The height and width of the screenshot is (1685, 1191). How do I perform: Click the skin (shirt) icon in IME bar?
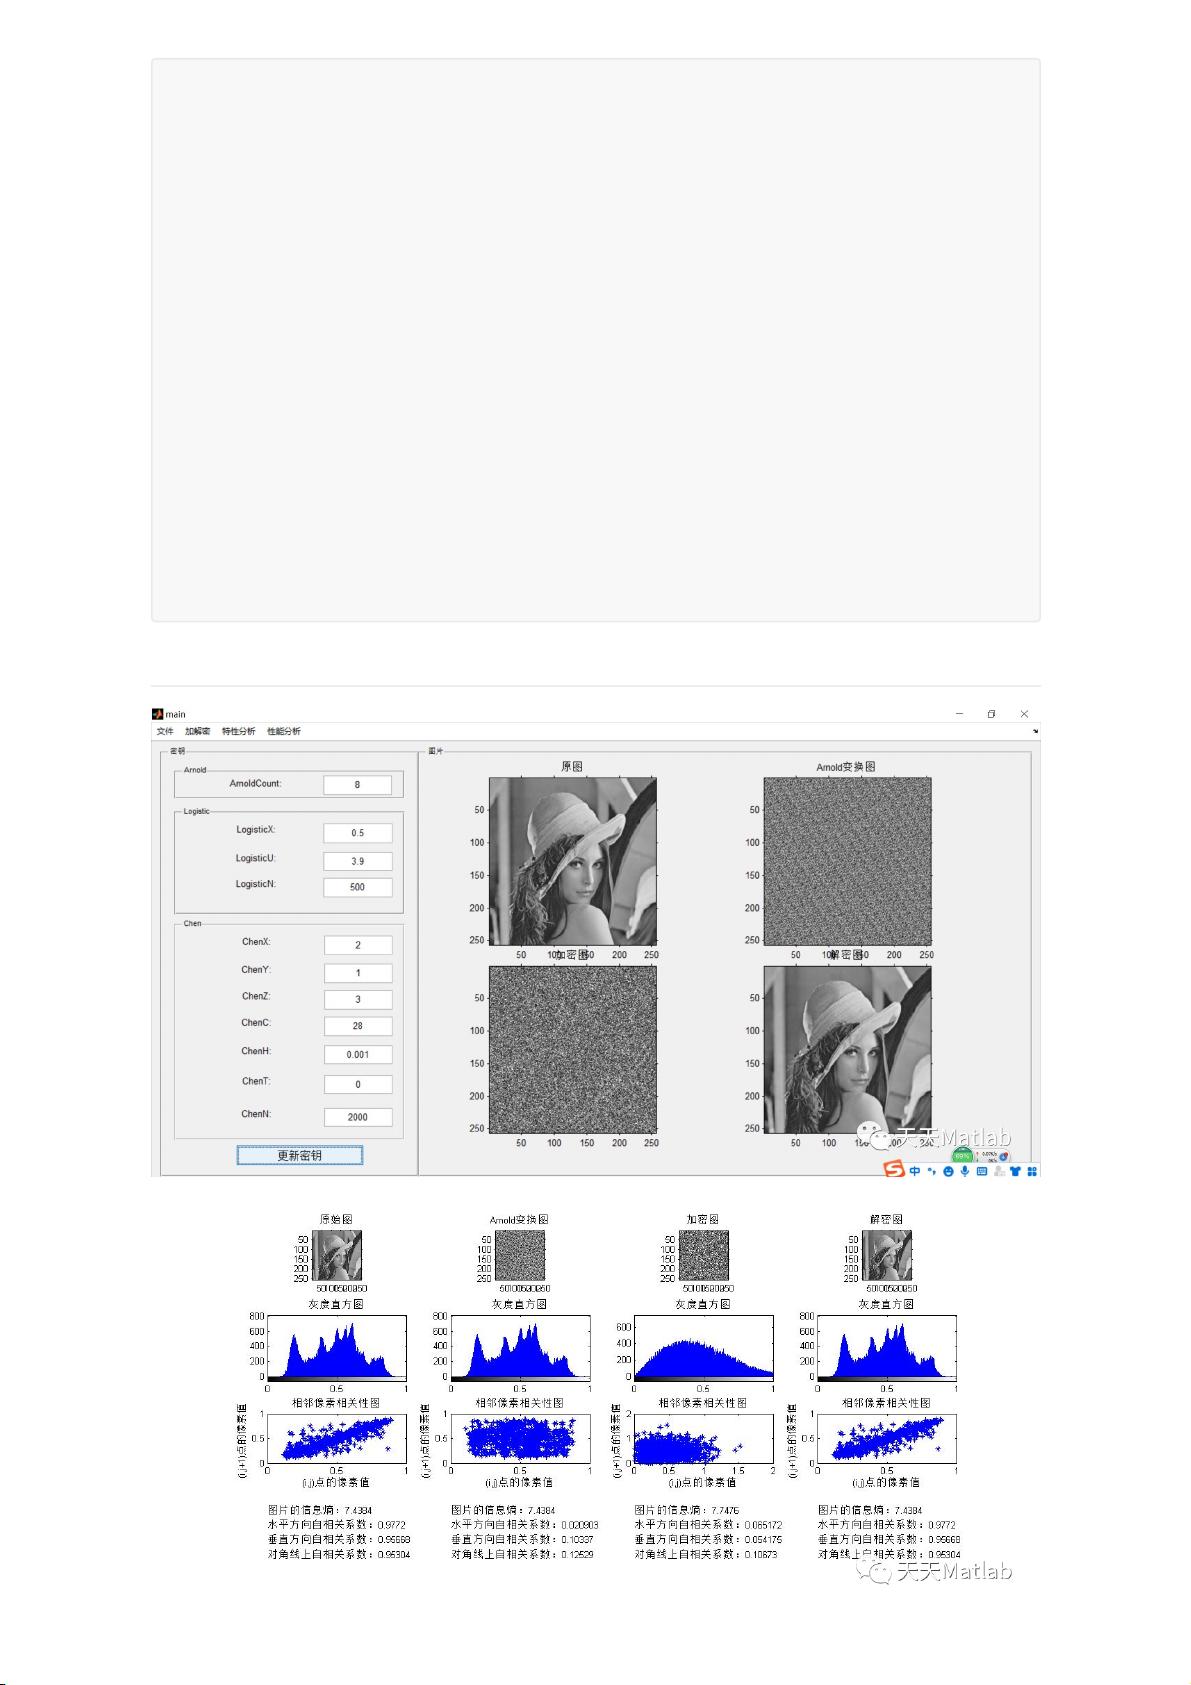point(1015,1171)
